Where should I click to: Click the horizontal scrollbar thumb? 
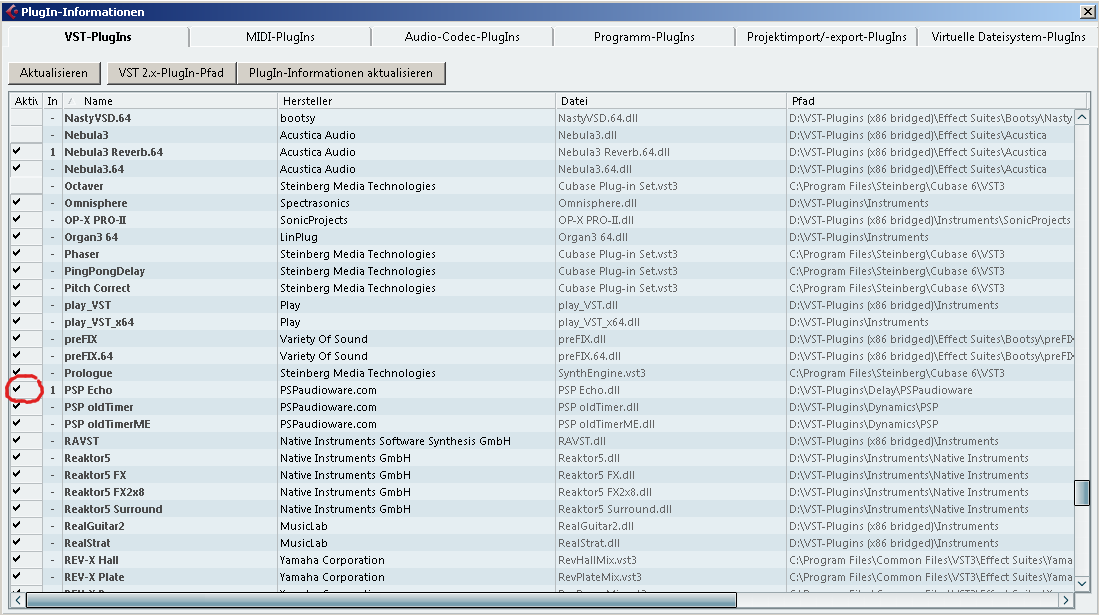click(381, 600)
